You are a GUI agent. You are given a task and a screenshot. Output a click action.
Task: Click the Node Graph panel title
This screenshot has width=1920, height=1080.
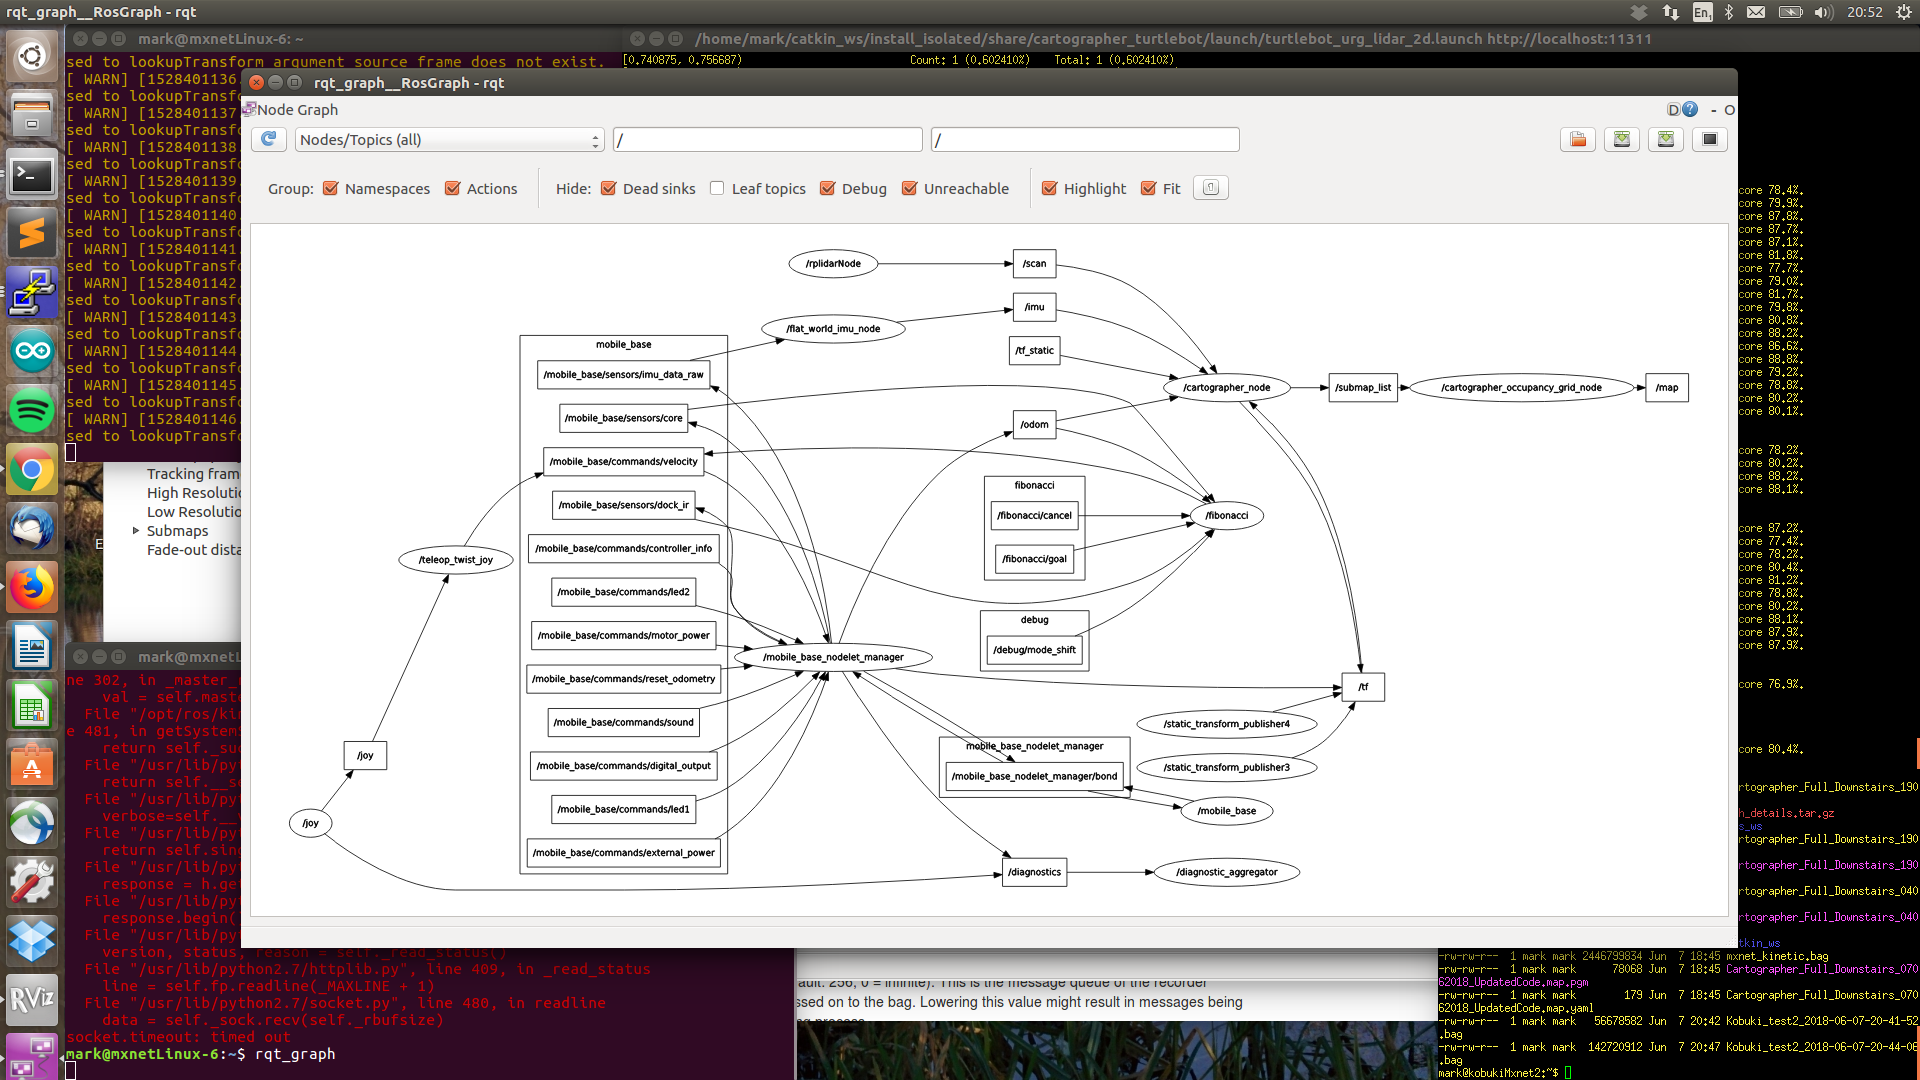point(296,109)
